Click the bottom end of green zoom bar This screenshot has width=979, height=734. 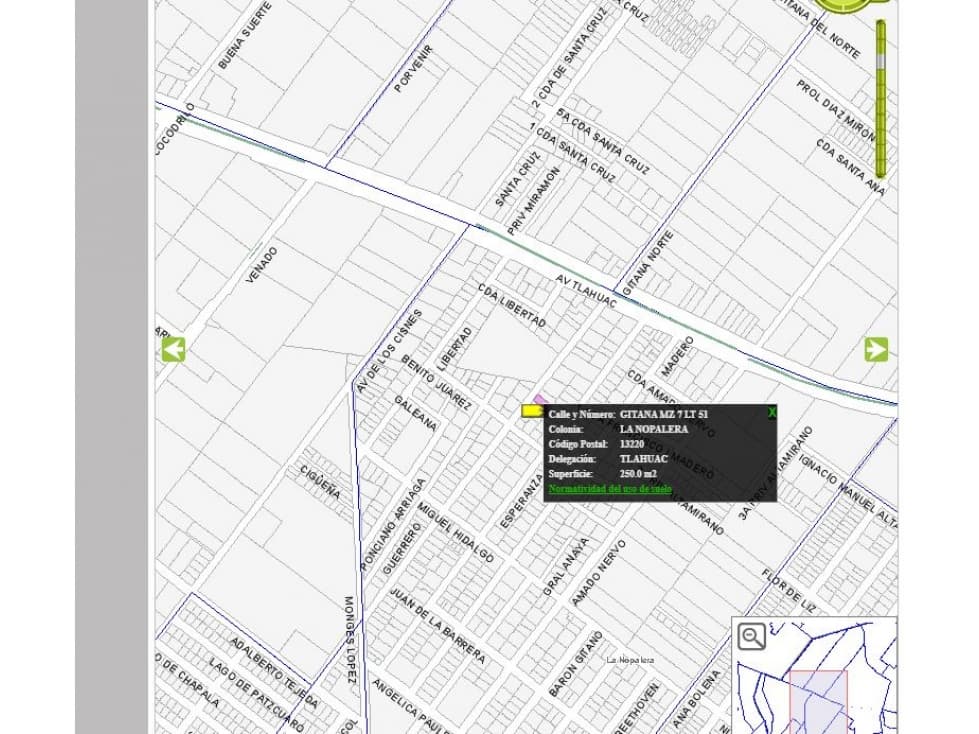(x=880, y=172)
